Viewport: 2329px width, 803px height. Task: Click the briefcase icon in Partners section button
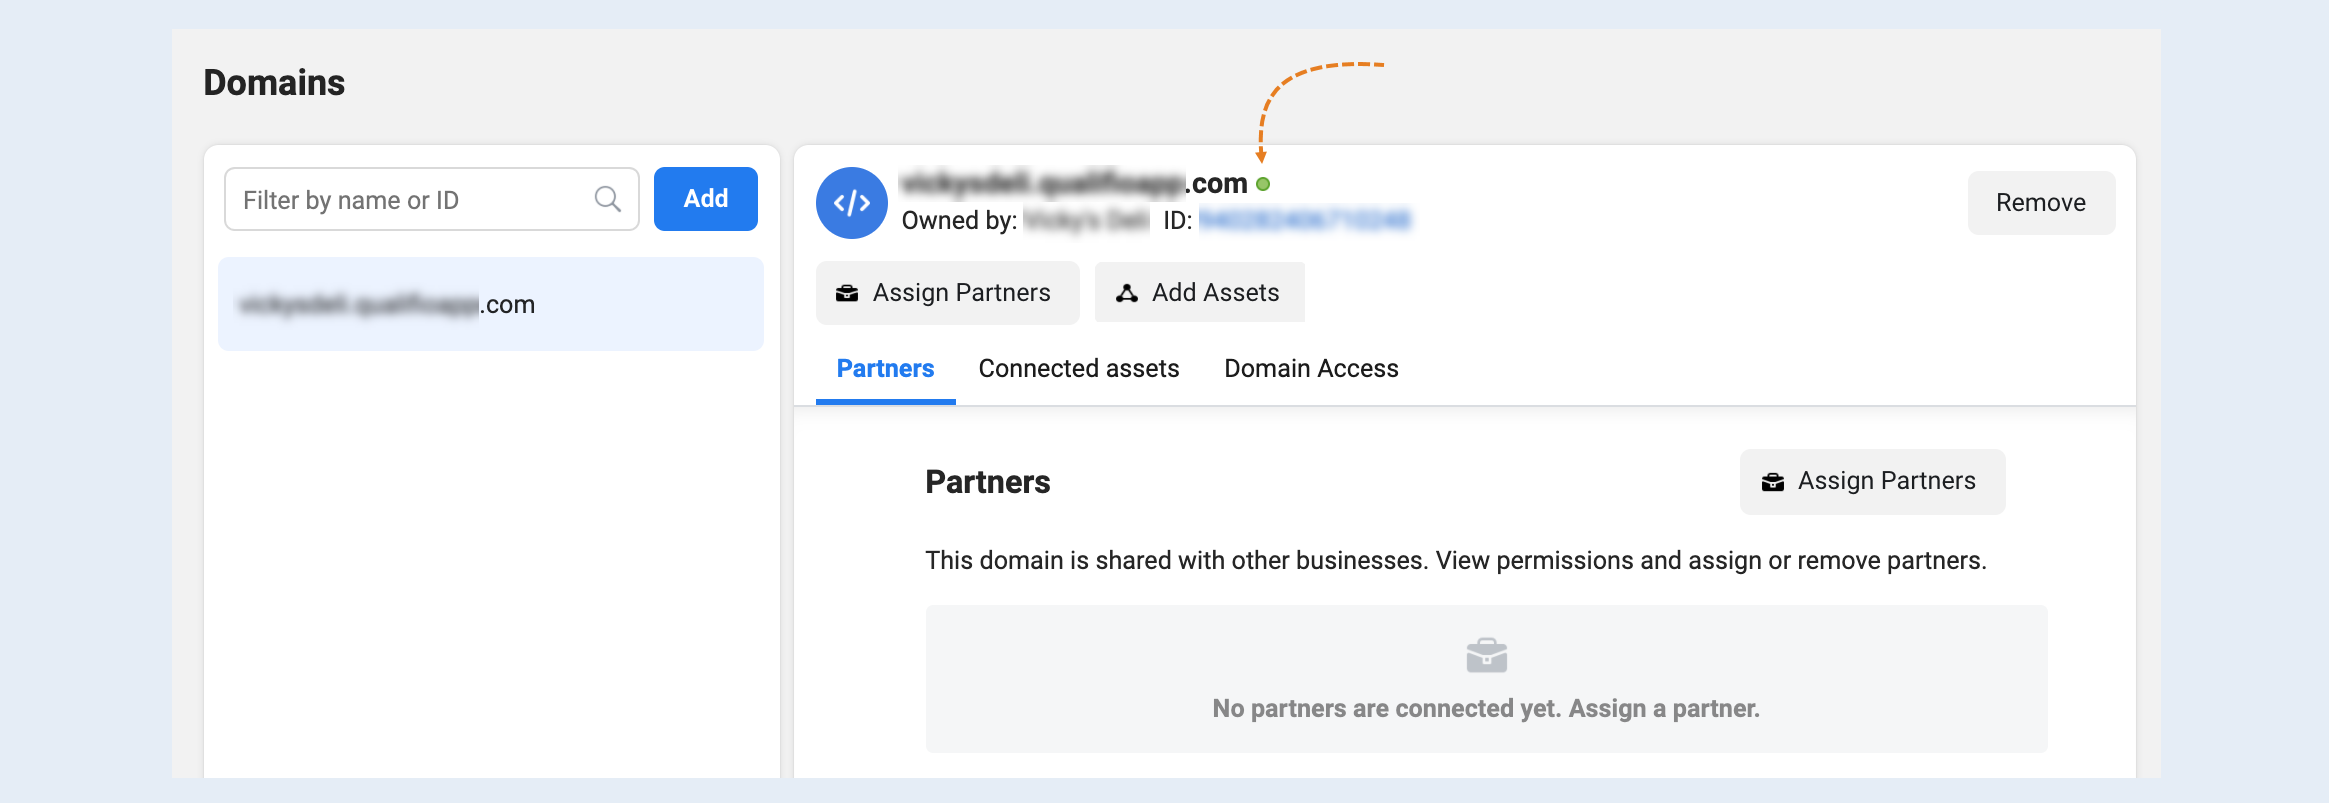click(x=1773, y=482)
